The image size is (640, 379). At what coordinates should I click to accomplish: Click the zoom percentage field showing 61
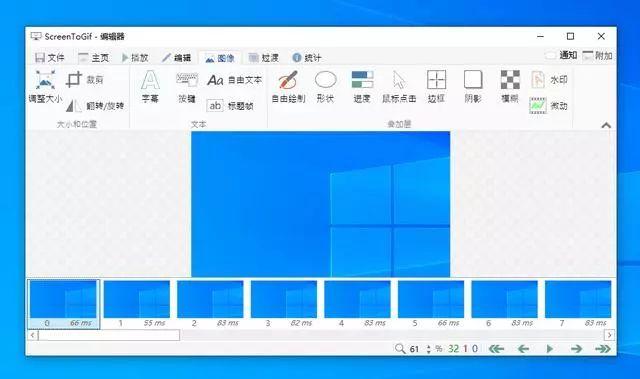(415, 349)
